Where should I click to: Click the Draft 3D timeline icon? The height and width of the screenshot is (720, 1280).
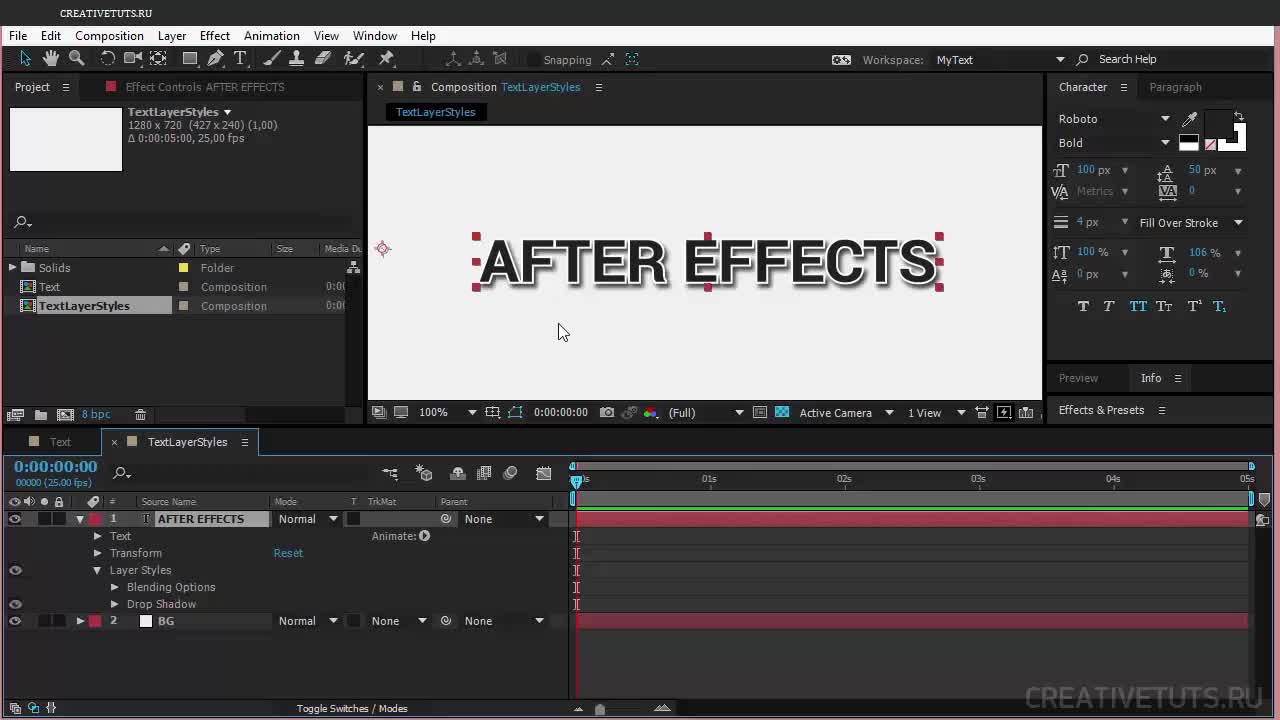pyautogui.click(x=424, y=473)
